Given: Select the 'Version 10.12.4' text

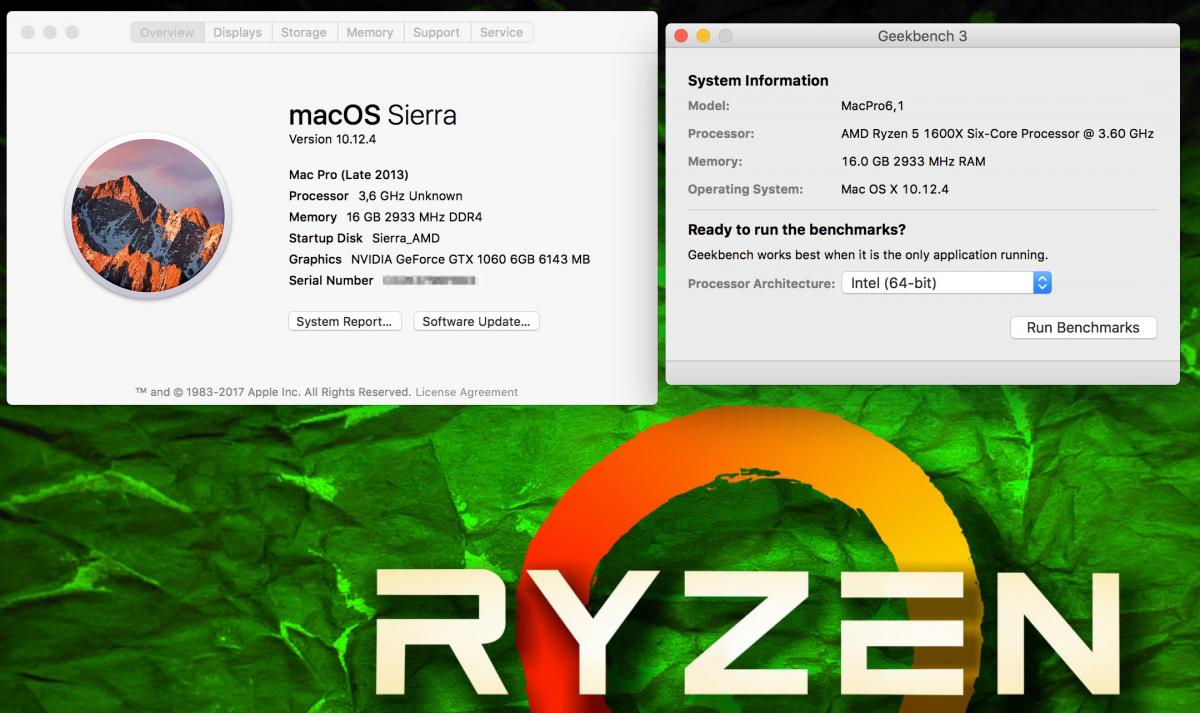Looking at the screenshot, I should (x=333, y=139).
